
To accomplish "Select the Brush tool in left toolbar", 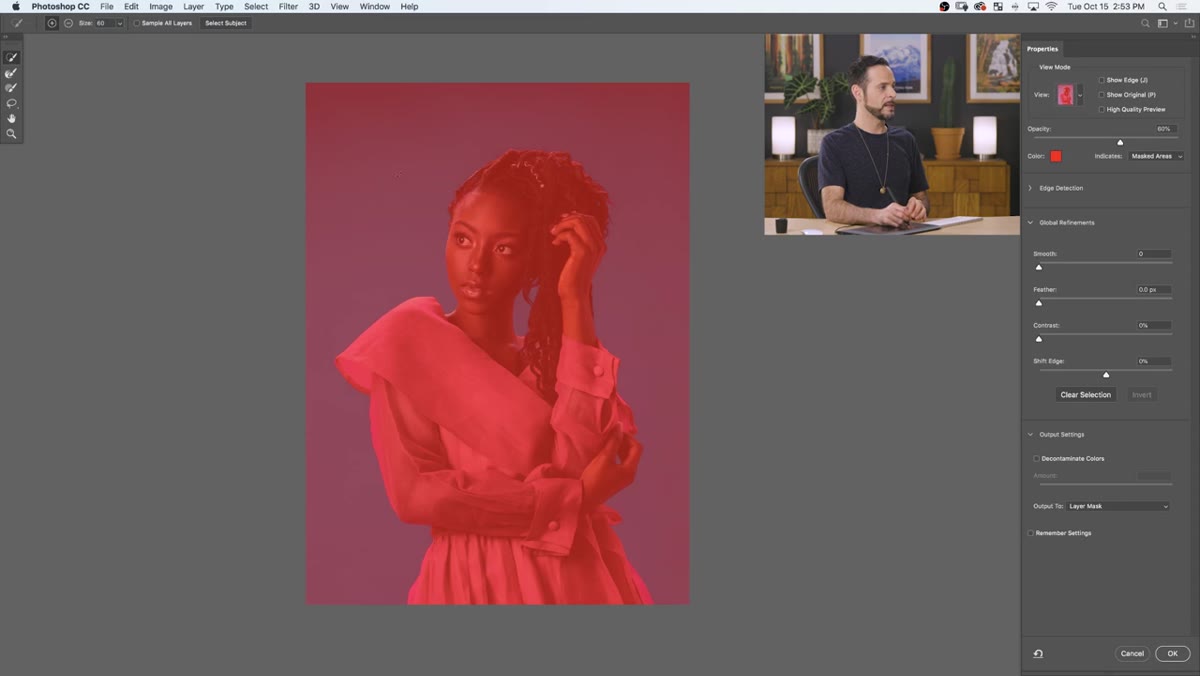I will click(11, 88).
